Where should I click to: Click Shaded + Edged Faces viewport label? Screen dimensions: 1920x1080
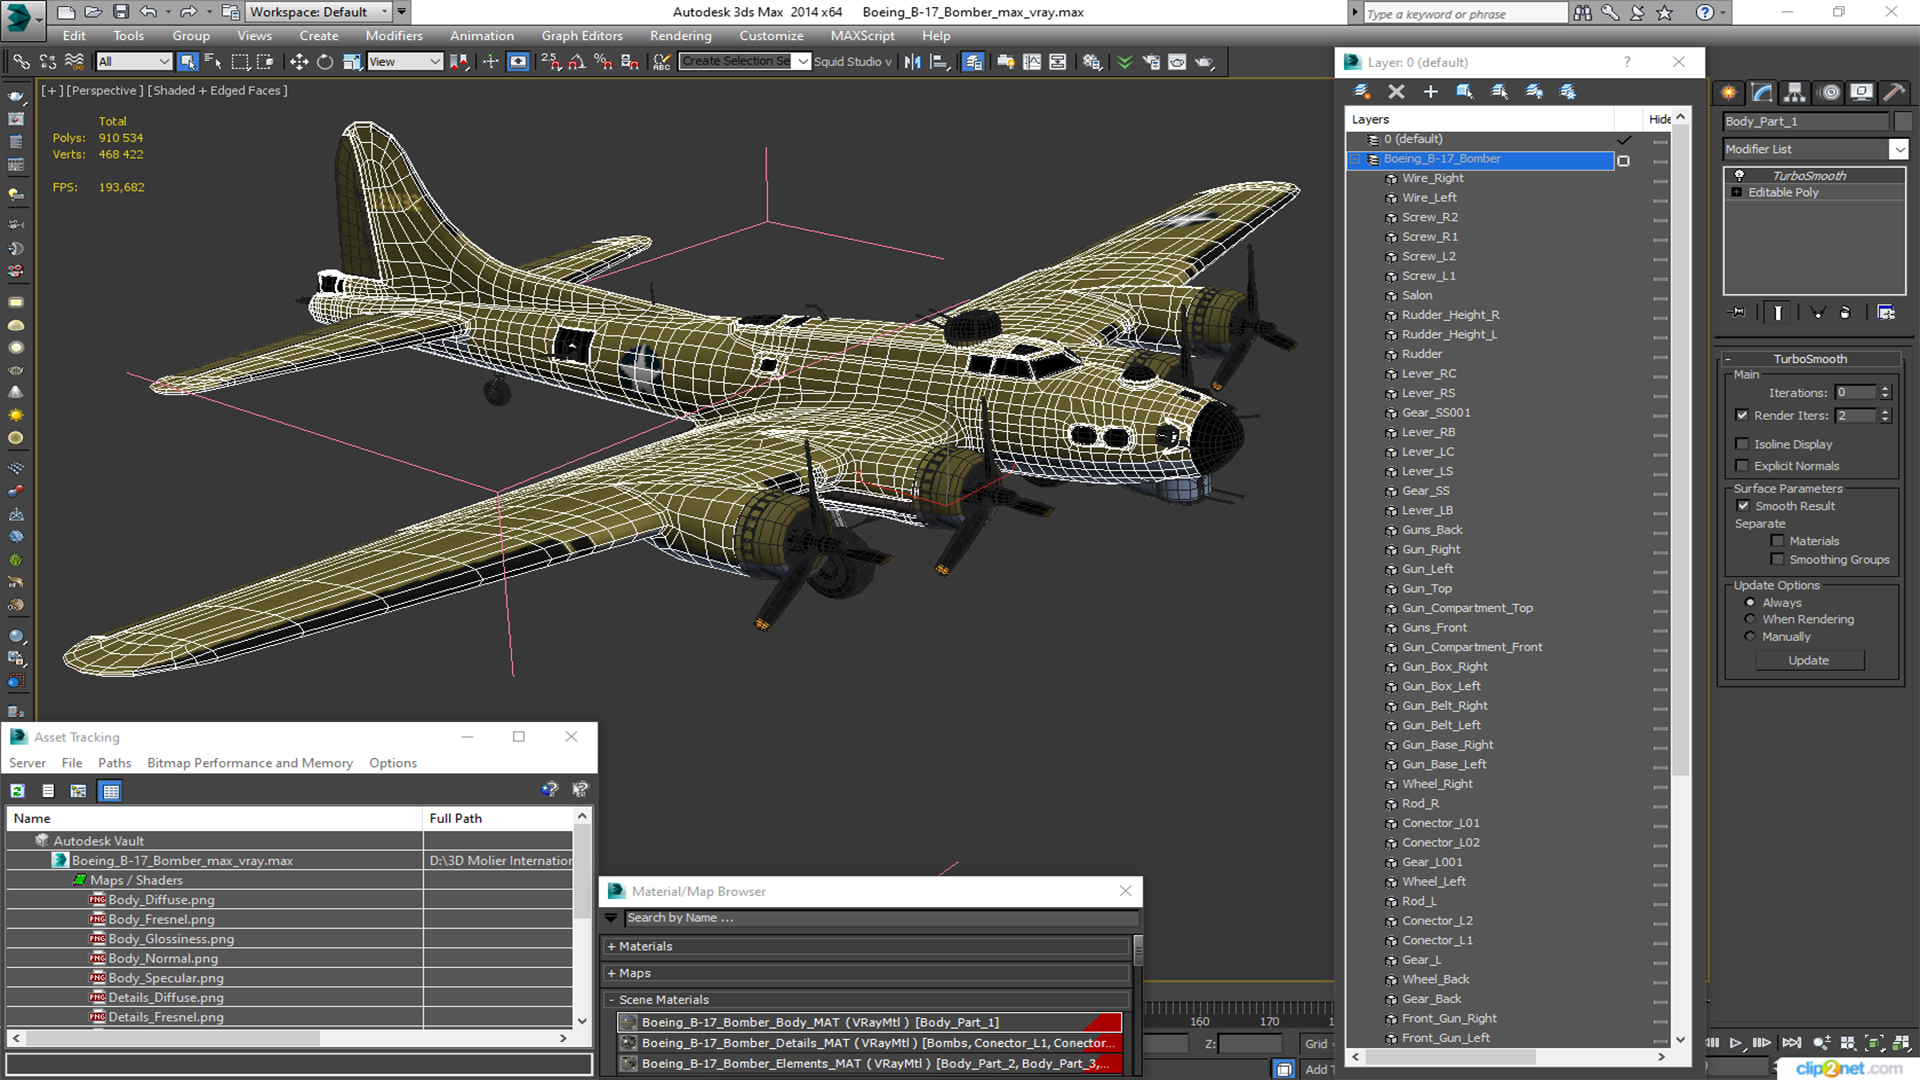click(218, 90)
